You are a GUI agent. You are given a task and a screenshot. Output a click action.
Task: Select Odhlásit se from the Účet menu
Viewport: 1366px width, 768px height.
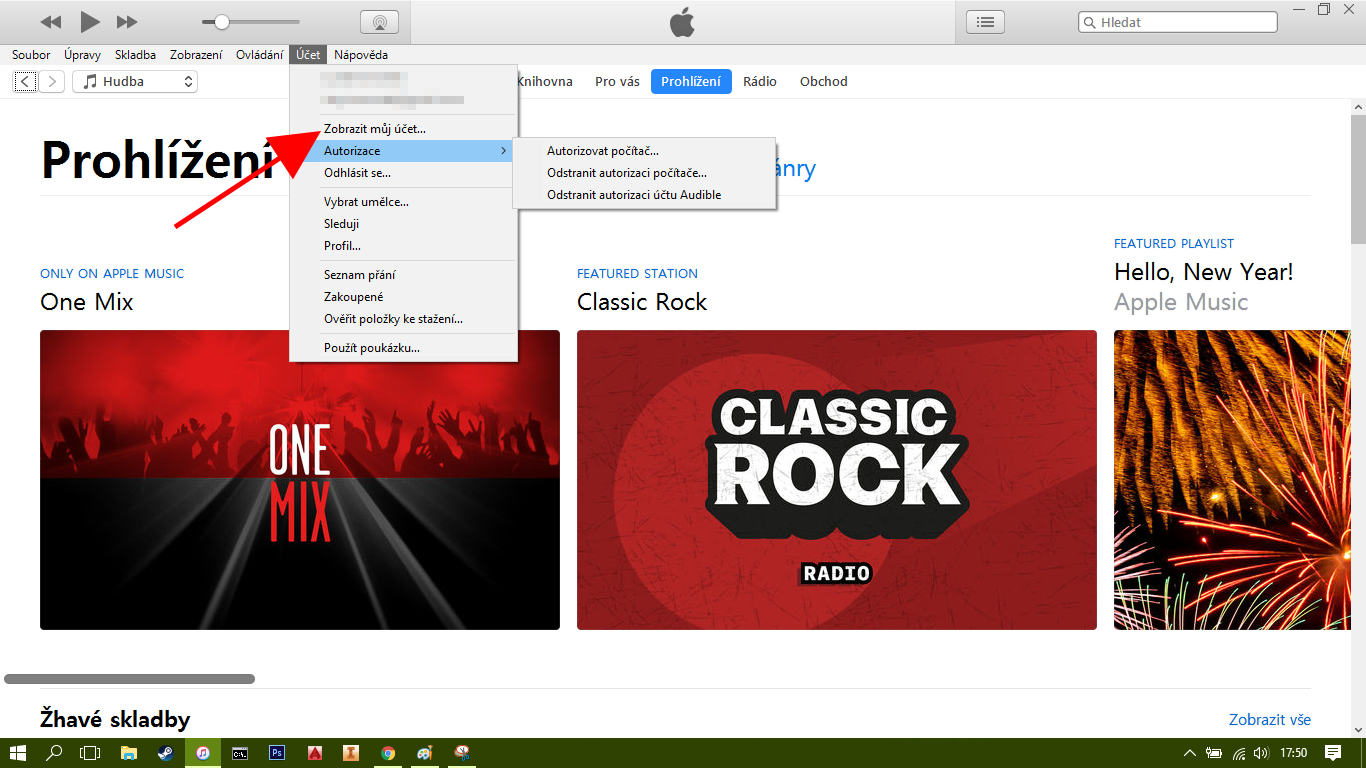403,173
